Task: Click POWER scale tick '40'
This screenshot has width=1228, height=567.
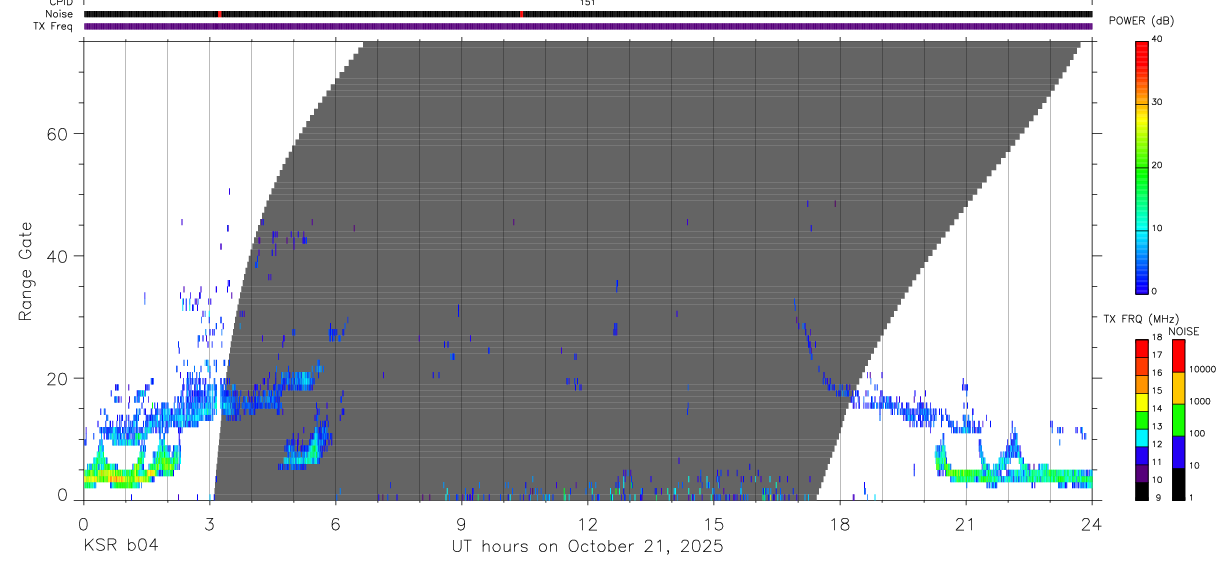Action: tap(1157, 39)
